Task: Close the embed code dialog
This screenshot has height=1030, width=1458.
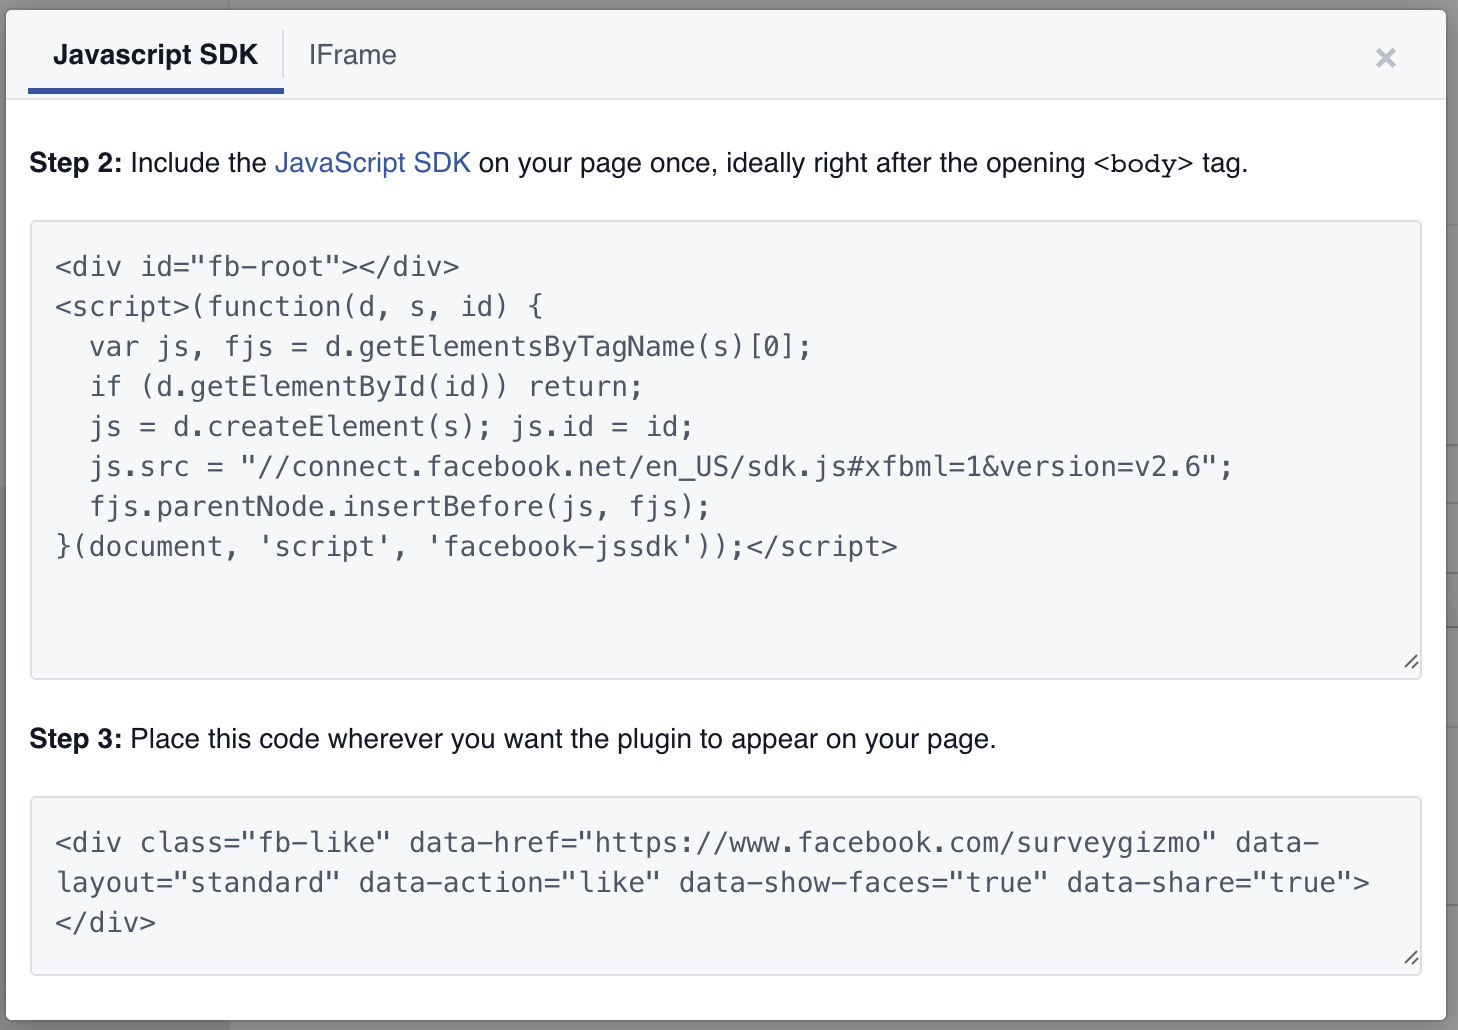Action: coord(1385,58)
